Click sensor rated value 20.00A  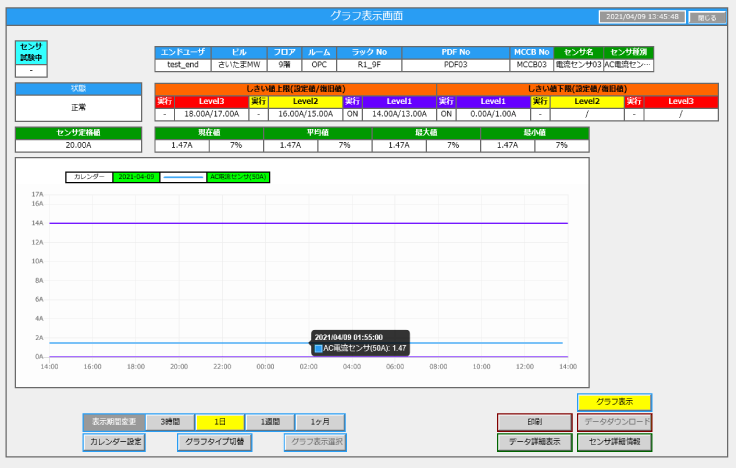point(78,146)
